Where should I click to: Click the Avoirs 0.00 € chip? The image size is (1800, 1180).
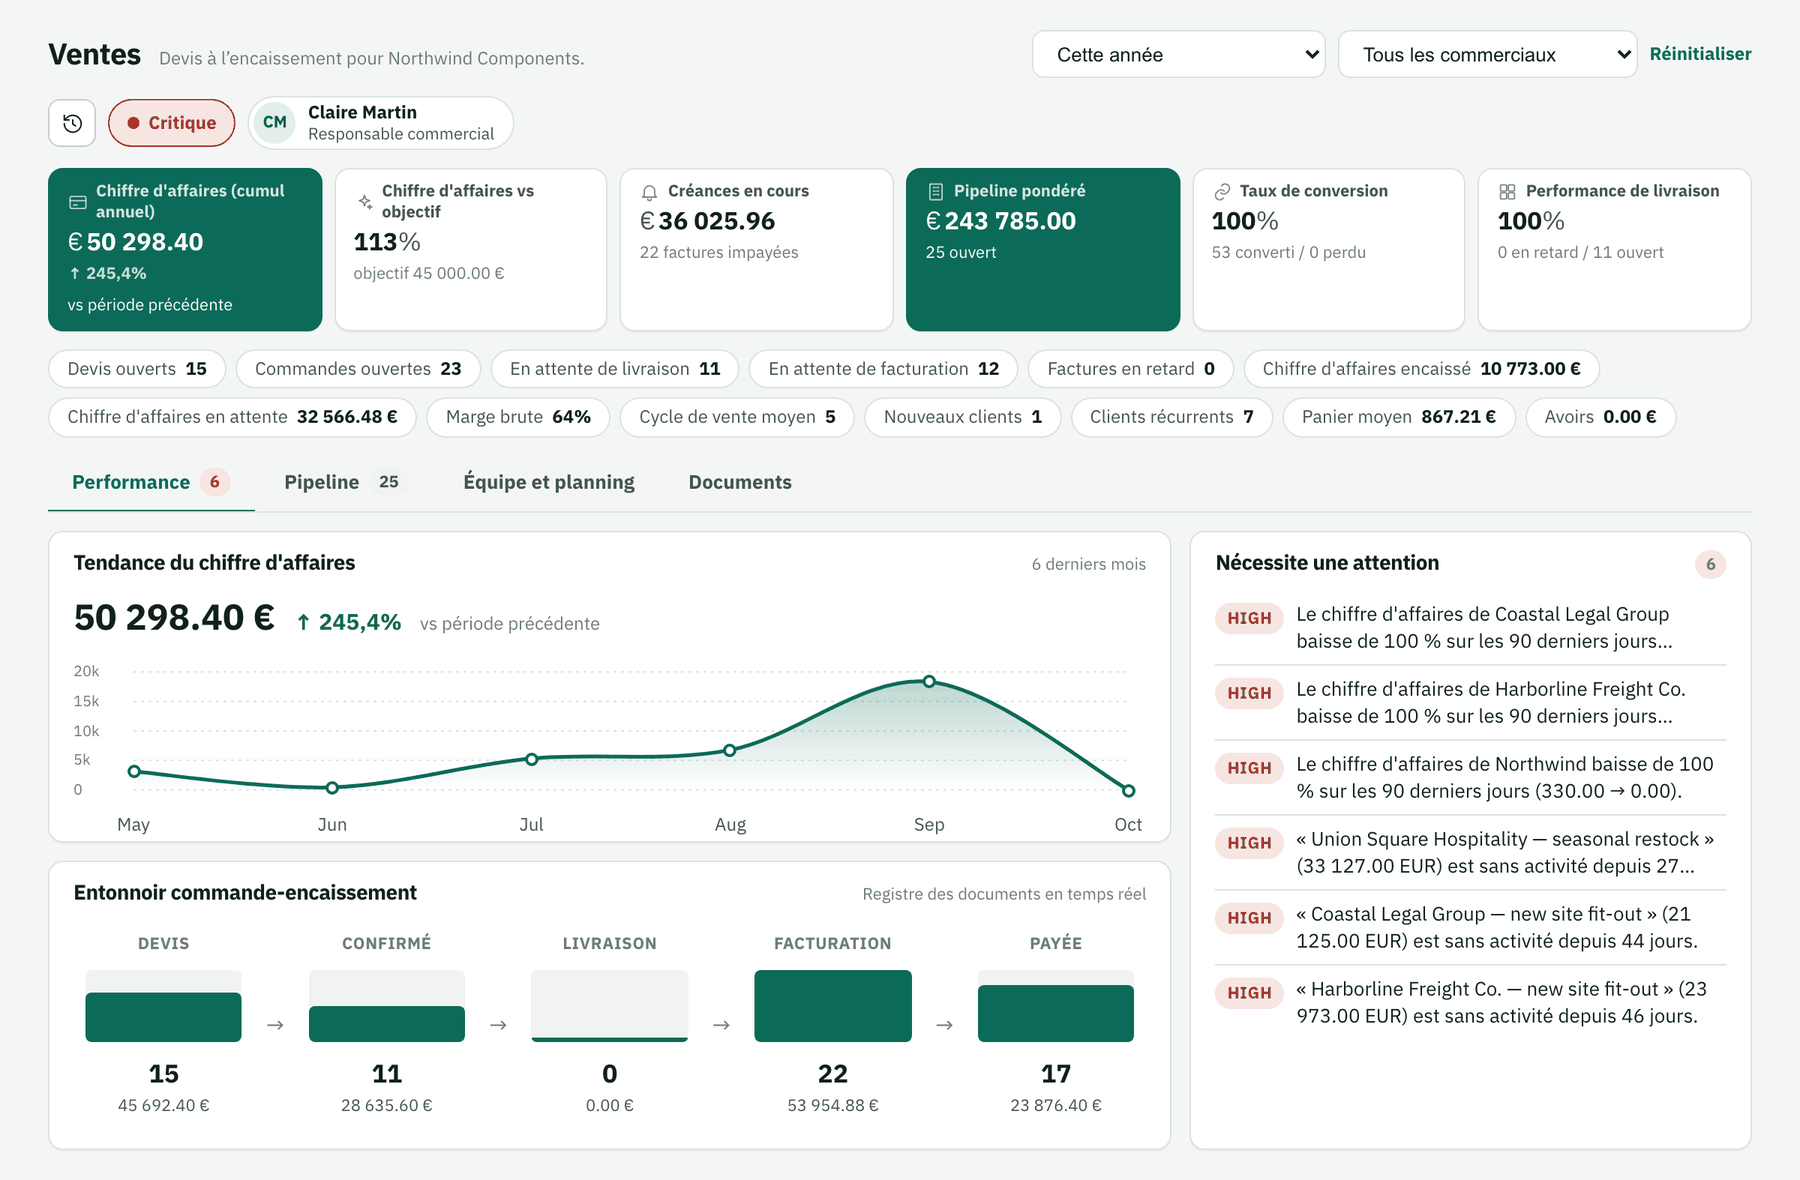(1600, 417)
